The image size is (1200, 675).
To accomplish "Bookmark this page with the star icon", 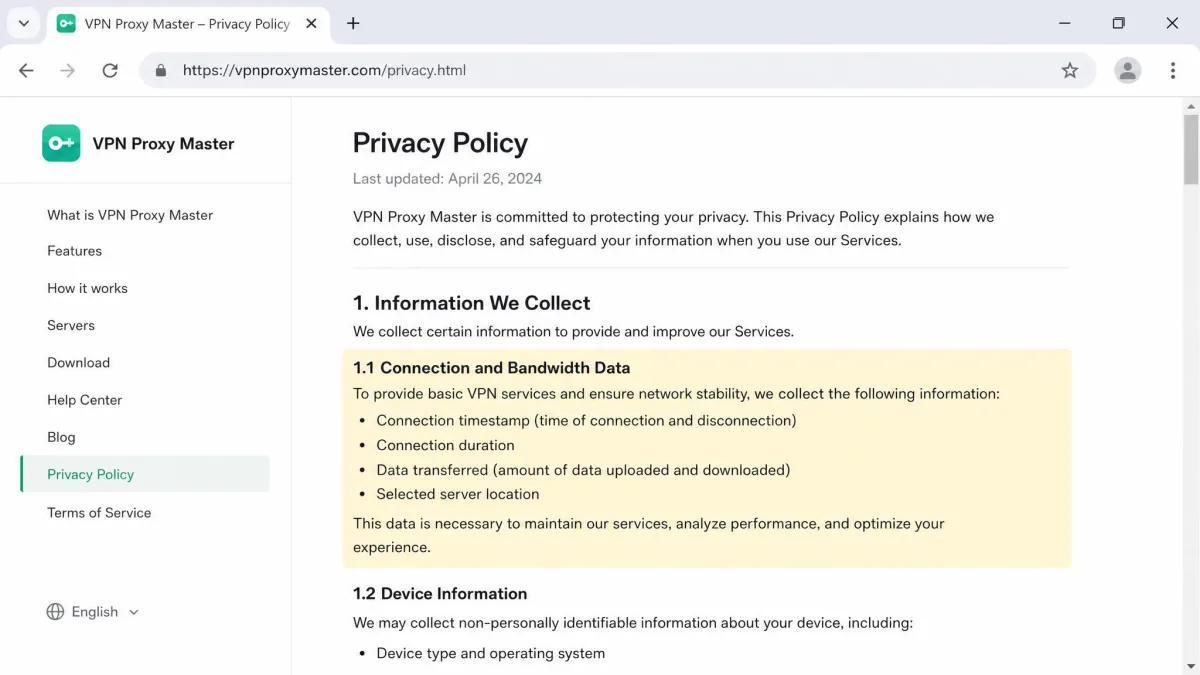I will pos(1070,70).
